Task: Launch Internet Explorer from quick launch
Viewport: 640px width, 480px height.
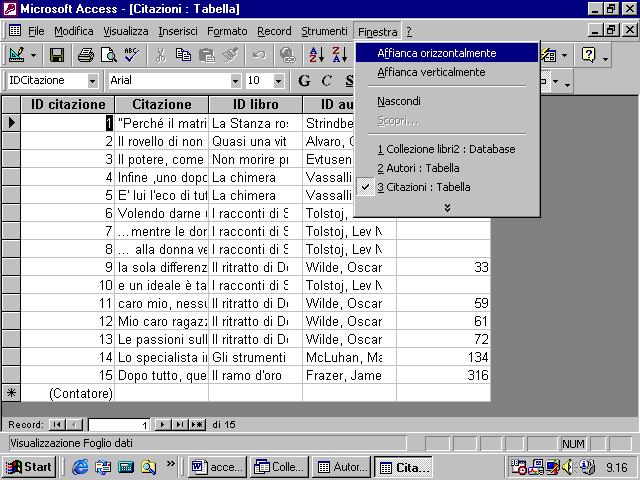Action: click(x=80, y=467)
